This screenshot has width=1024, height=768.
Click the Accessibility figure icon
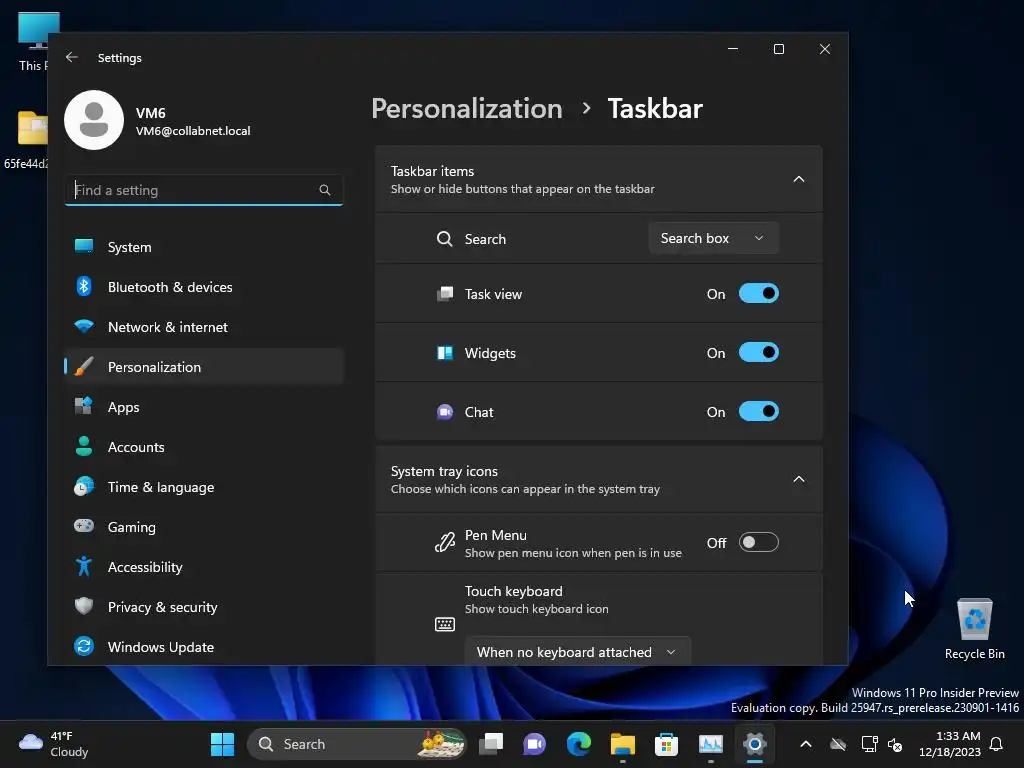click(84, 566)
